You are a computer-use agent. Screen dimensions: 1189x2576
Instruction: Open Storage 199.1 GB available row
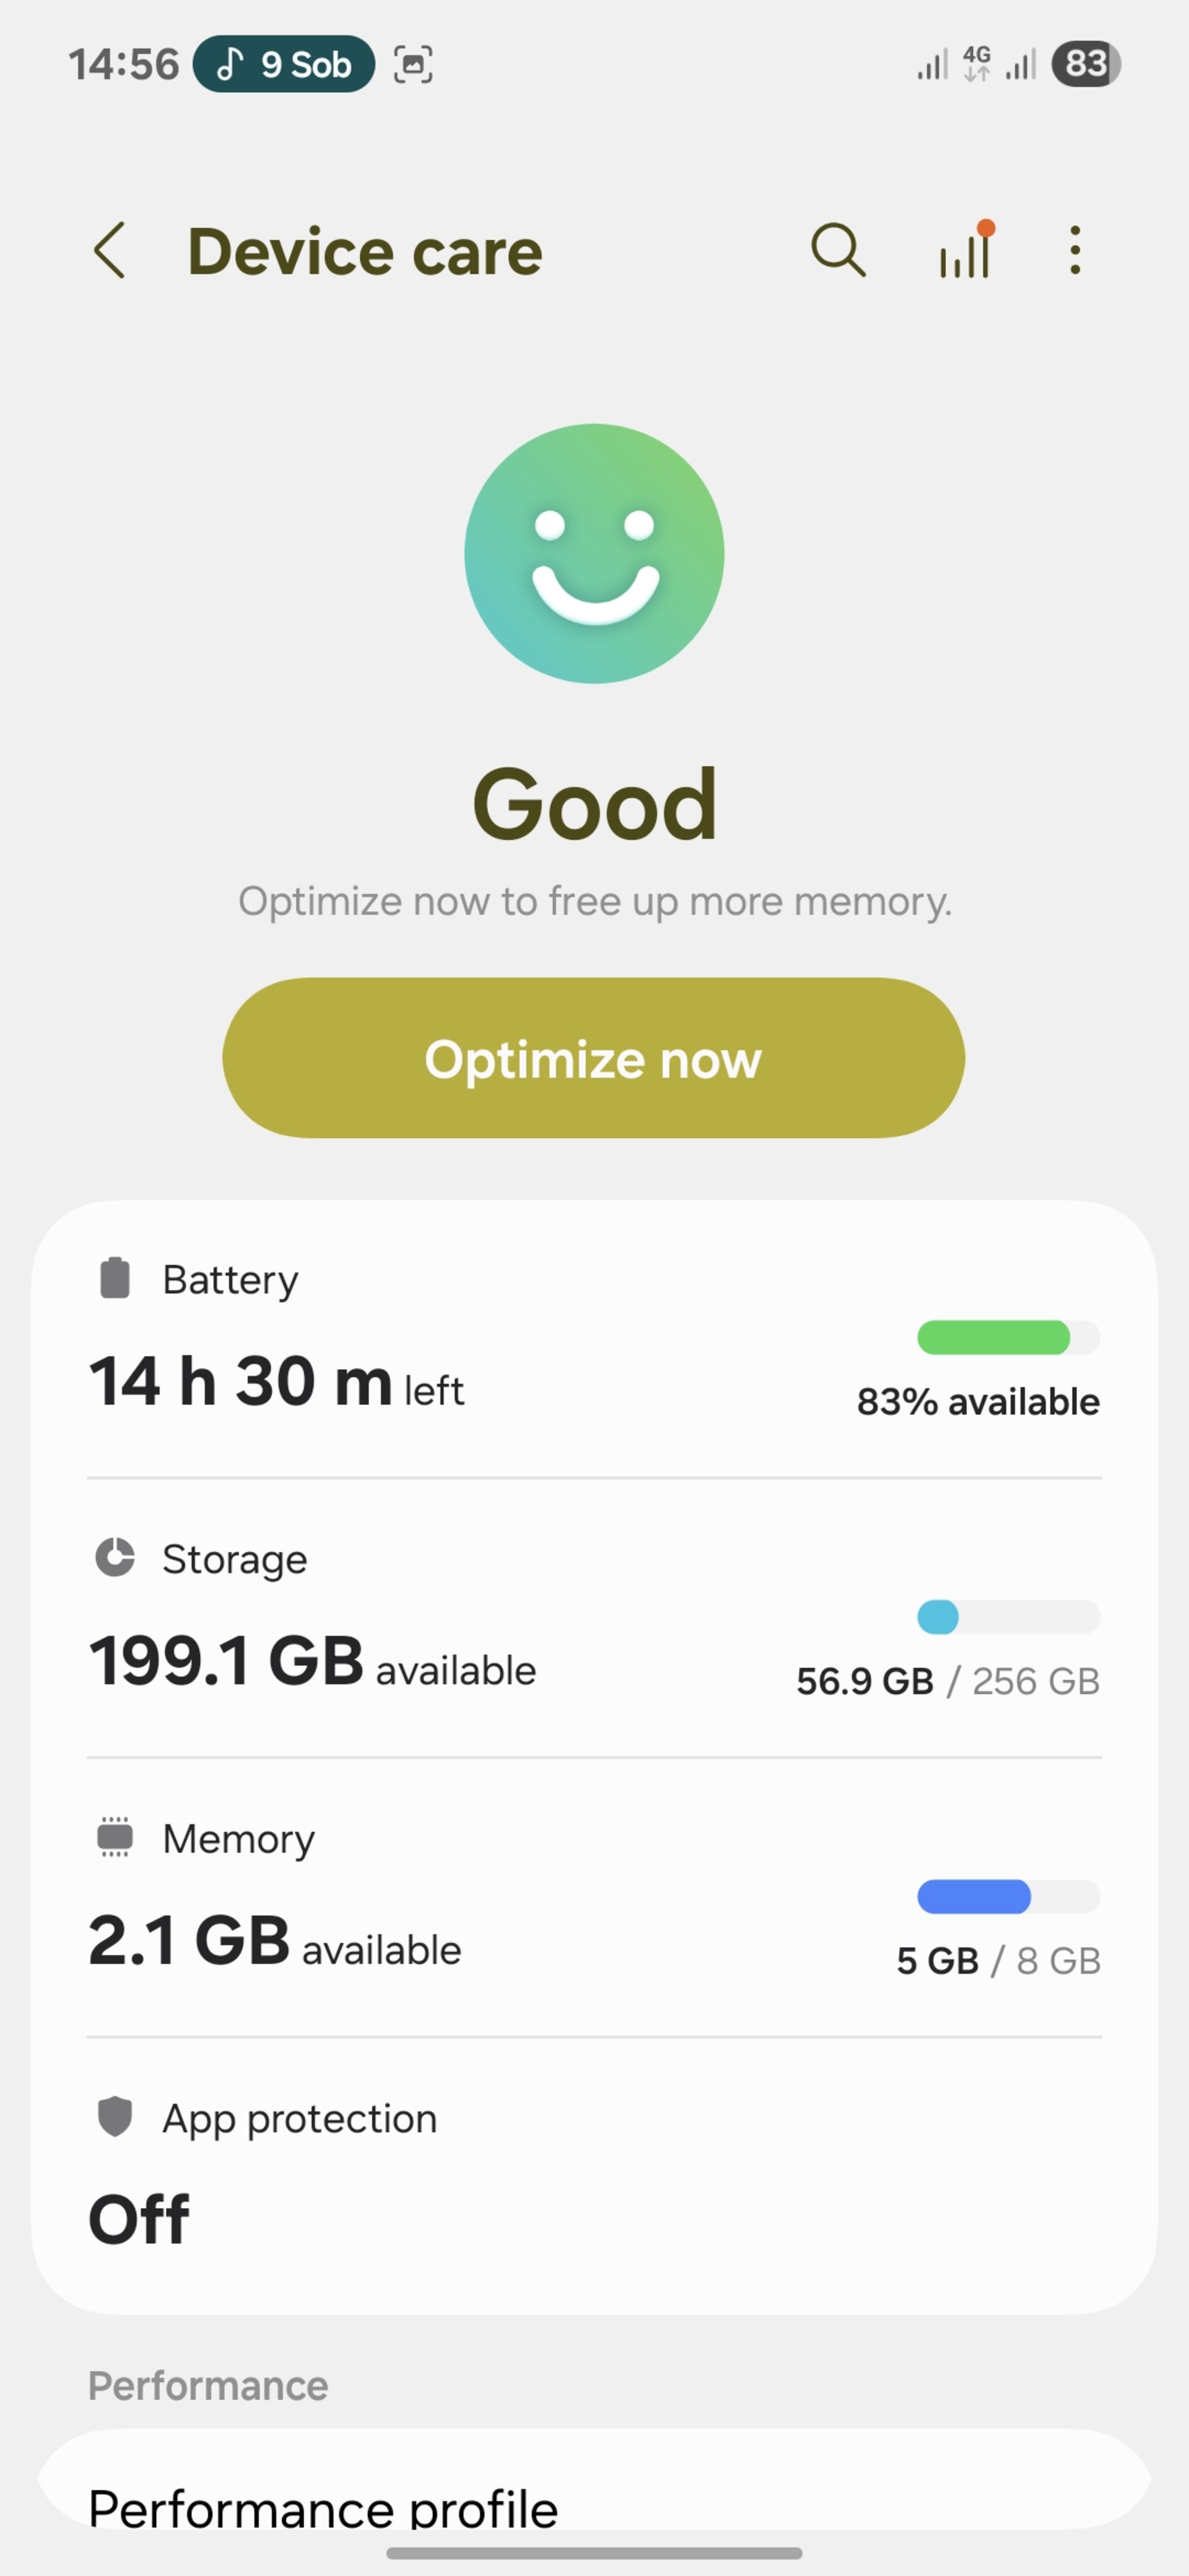coord(594,1618)
